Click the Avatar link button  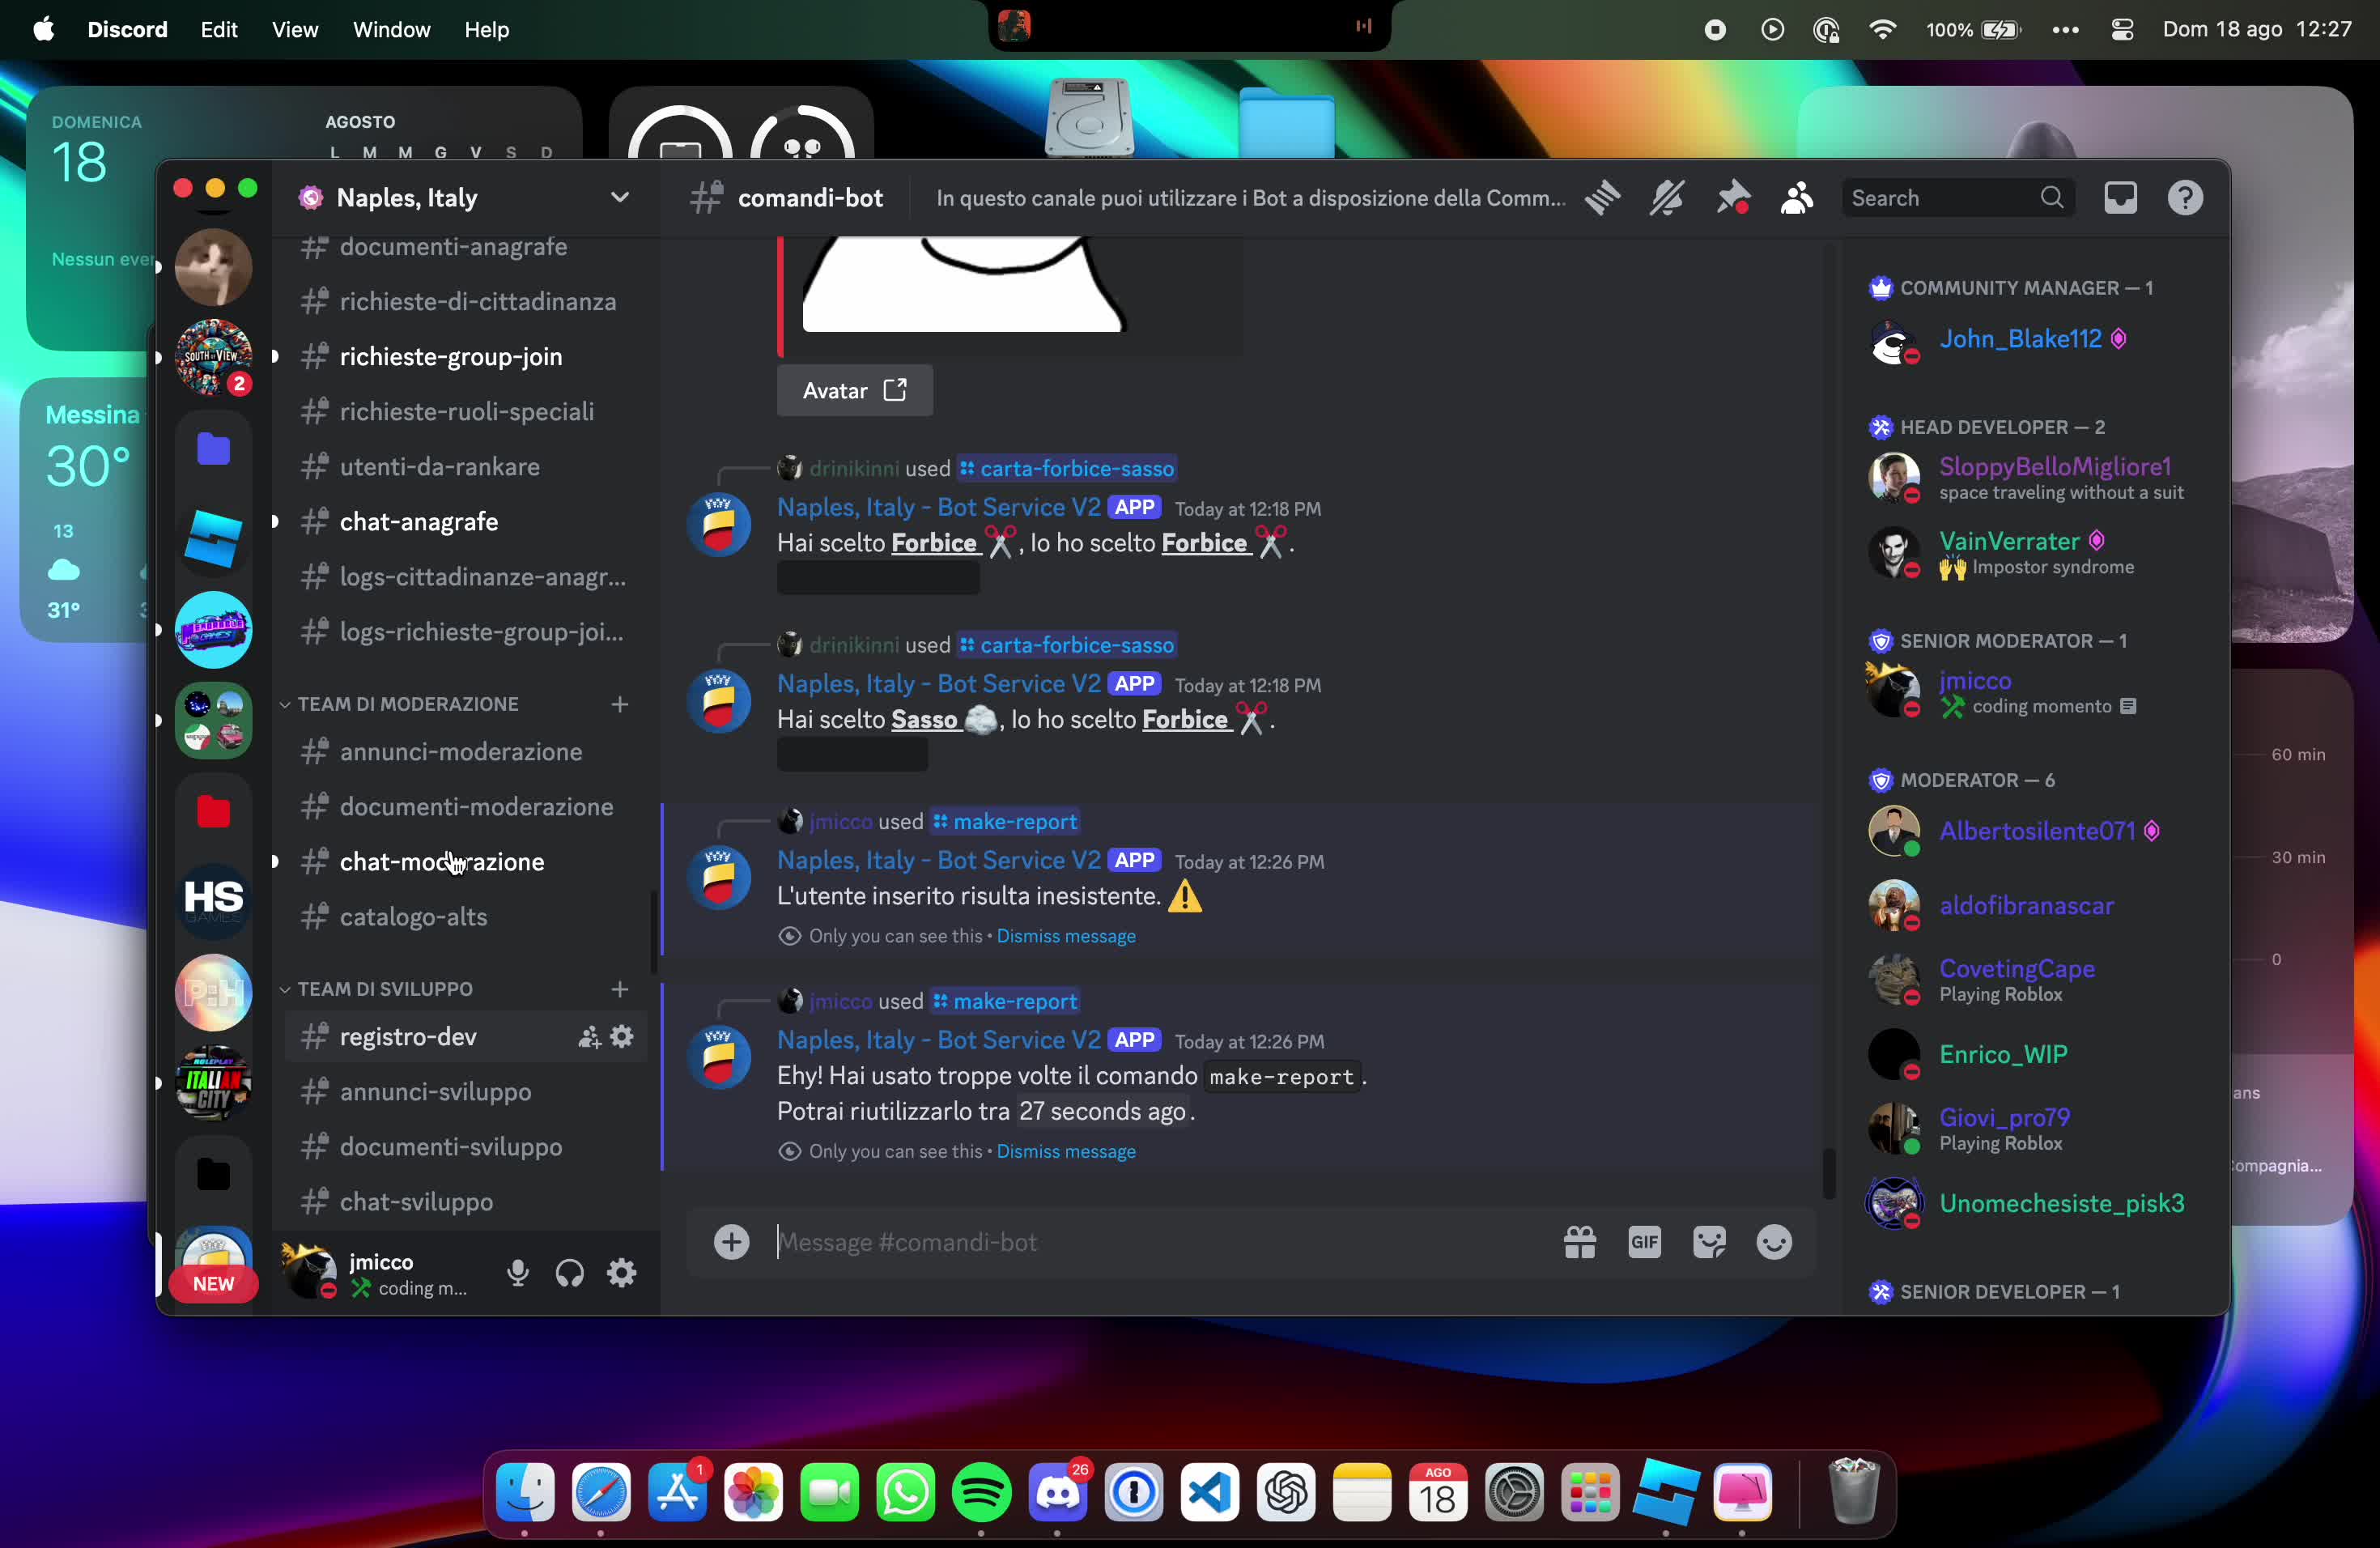coord(854,390)
